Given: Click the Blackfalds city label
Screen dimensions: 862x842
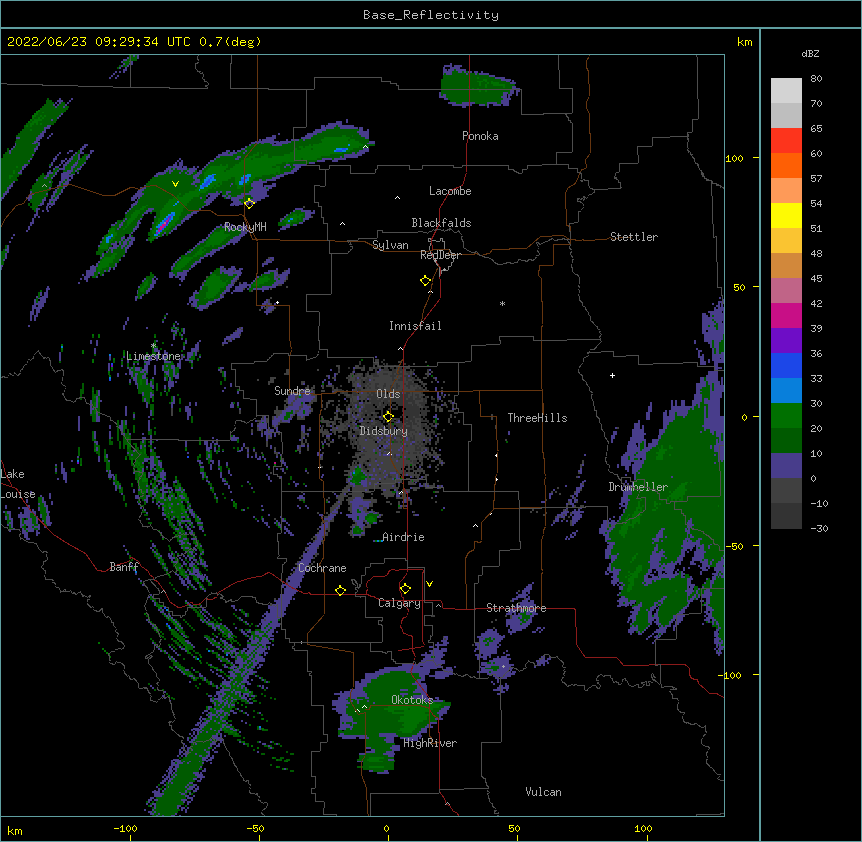Looking at the screenshot, I should click(441, 223).
